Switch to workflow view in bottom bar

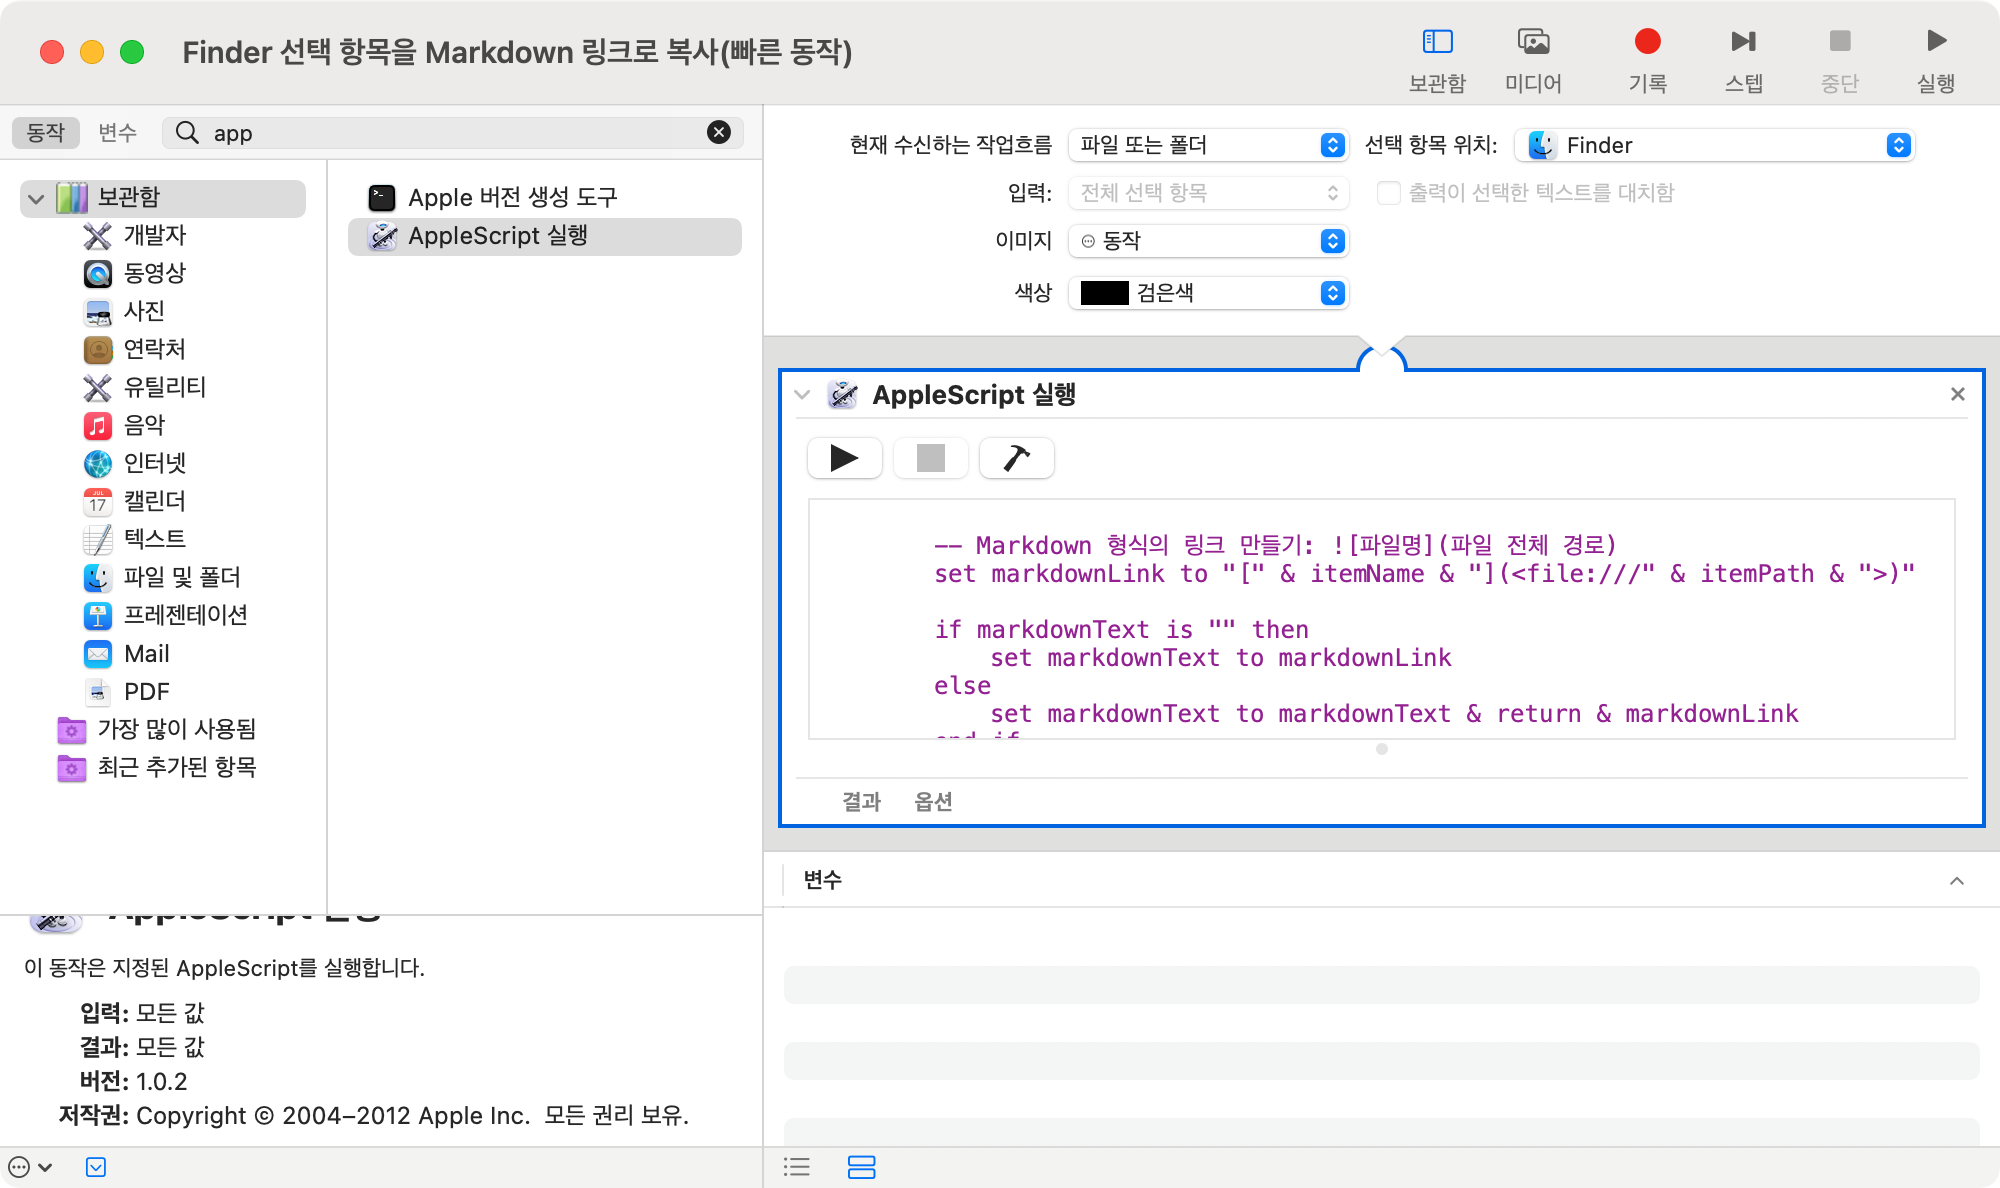pos(861,1167)
